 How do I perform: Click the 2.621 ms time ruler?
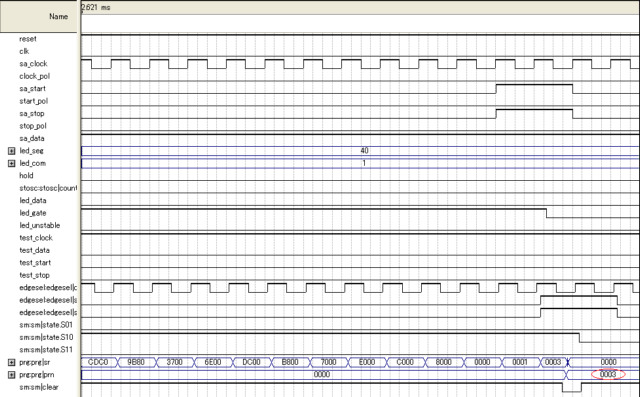click(96, 7)
